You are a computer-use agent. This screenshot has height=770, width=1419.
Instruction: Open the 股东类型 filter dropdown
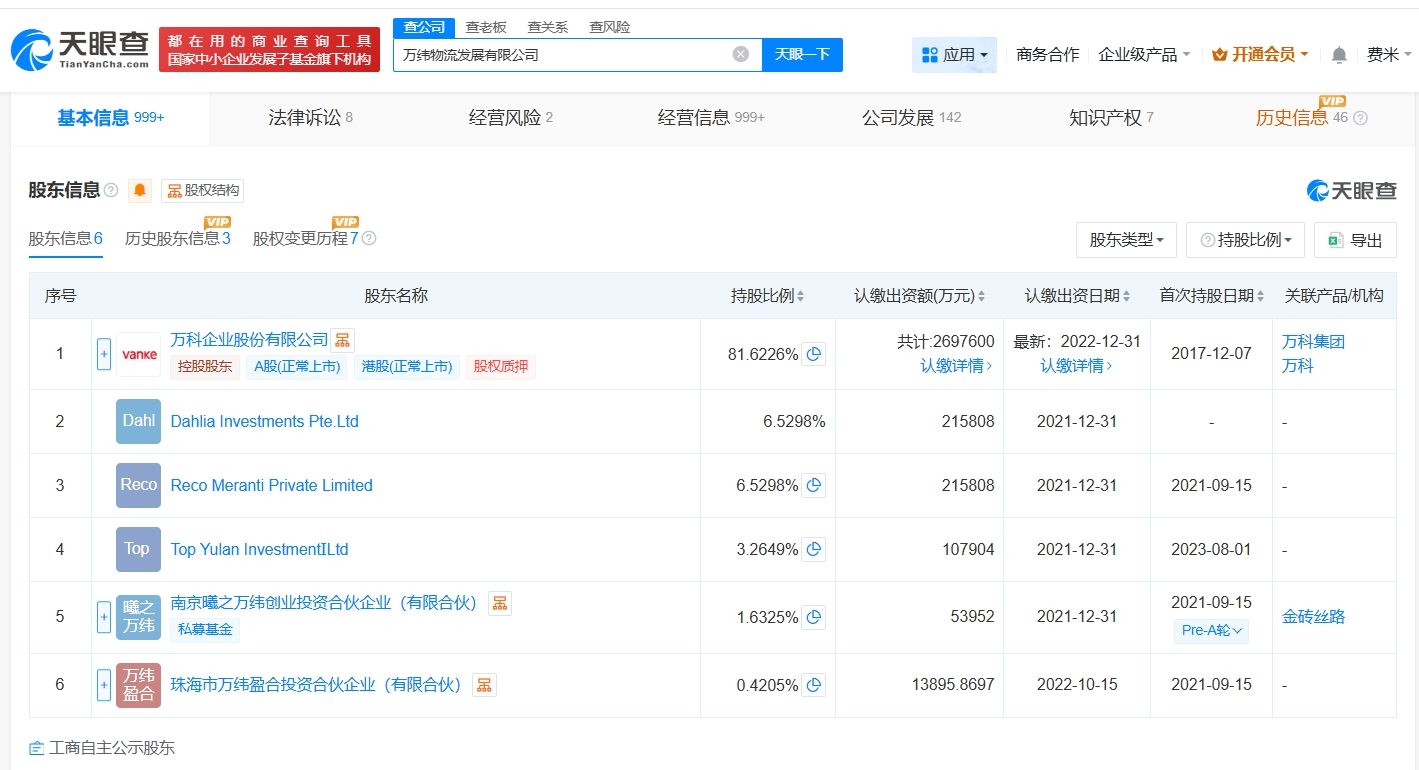(1126, 239)
